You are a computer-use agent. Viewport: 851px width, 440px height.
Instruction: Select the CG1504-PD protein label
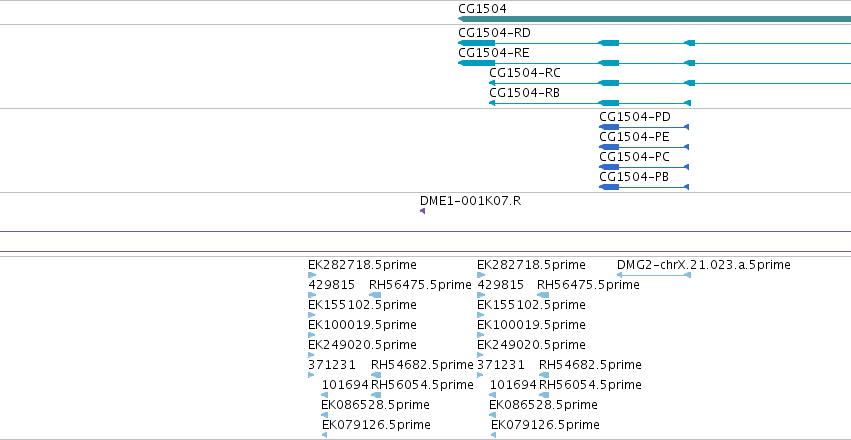pyautogui.click(x=634, y=117)
